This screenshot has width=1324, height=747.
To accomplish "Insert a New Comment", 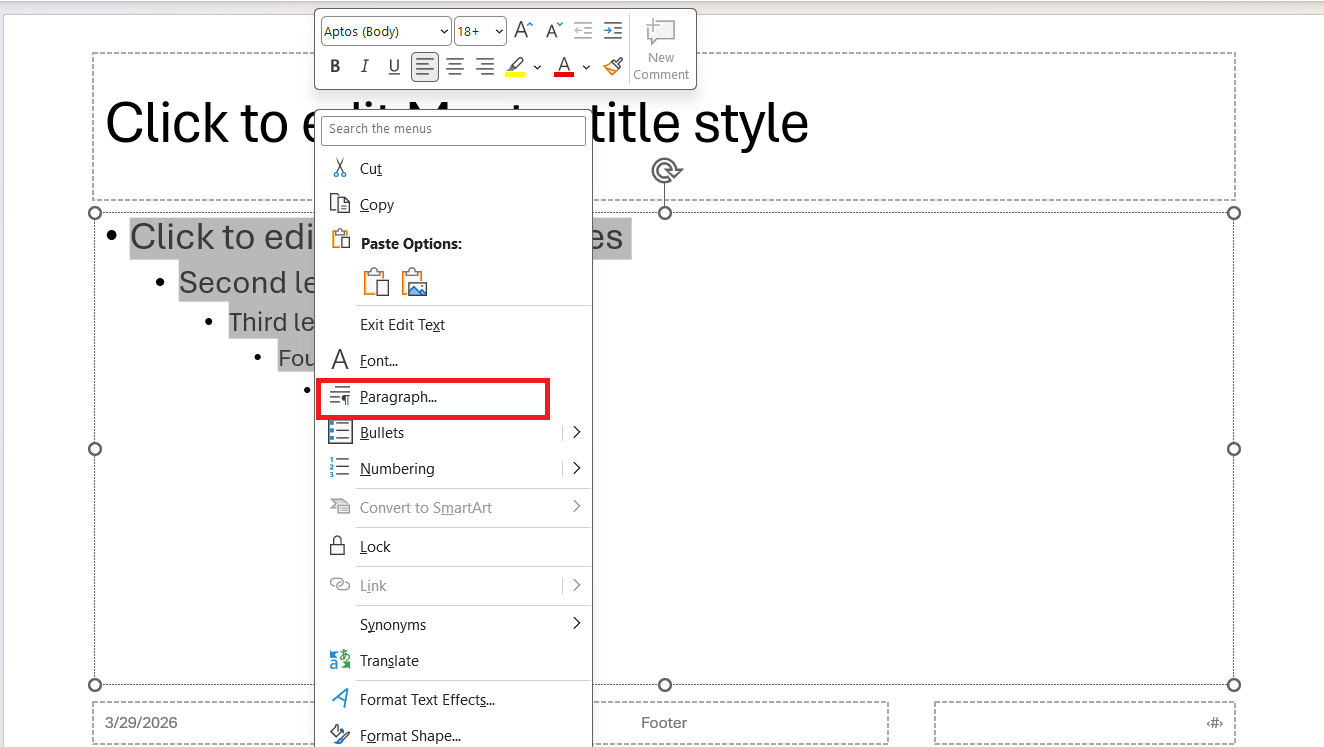I will coord(661,48).
